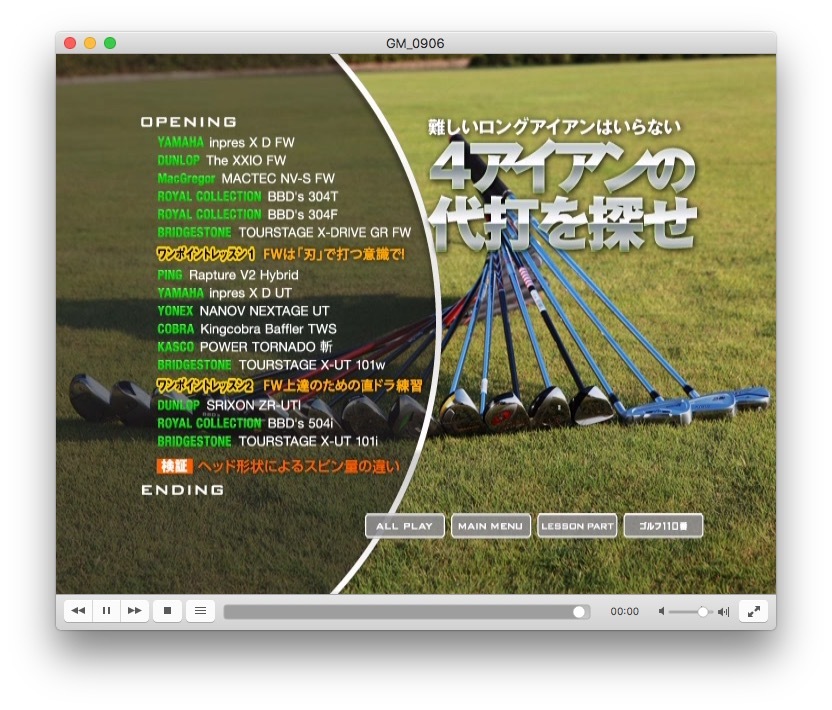
Task: Select OPENING chapter
Action: pos(188,122)
